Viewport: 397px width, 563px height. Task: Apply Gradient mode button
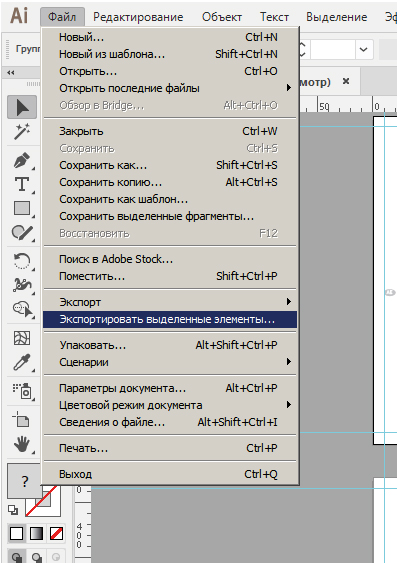coord(37,534)
